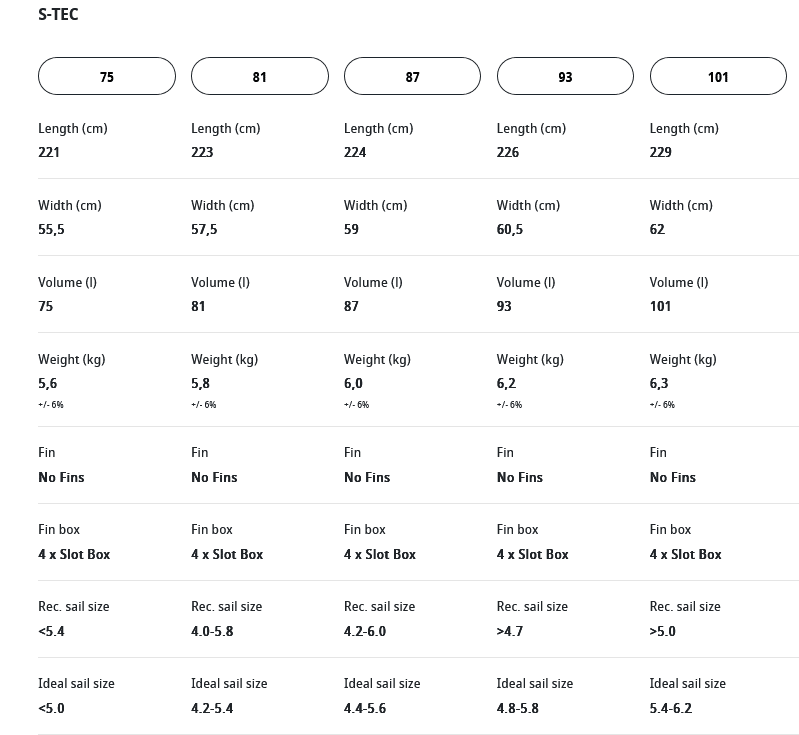
Task: Click the width value 59
Action: pyautogui.click(x=351, y=229)
